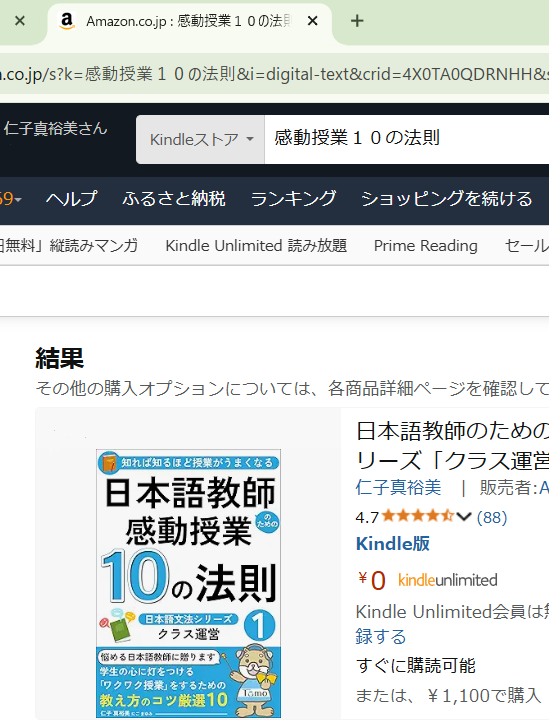Click the search box containing 感動授業１０の法則
549x722 pixels.
tap(407, 139)
